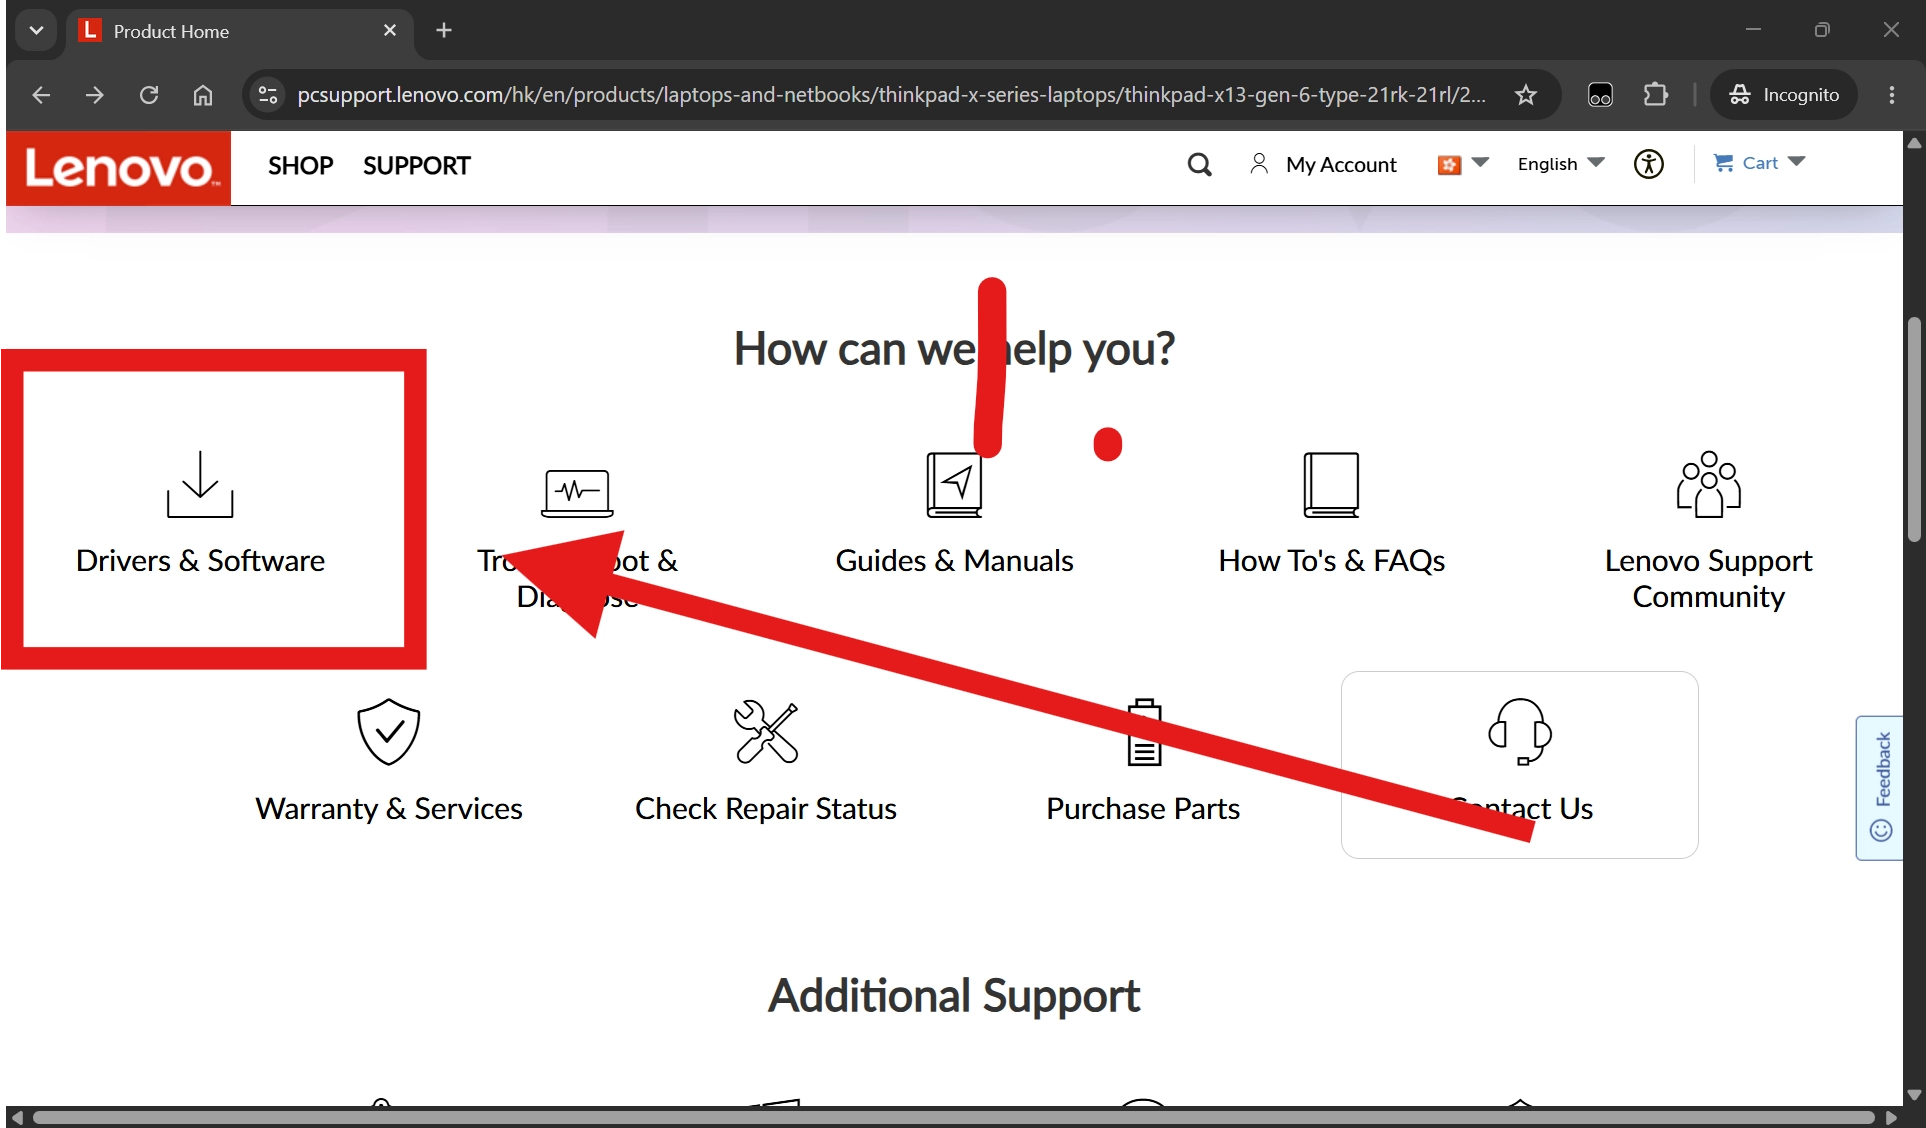Viewport: 1926px width, 1128px height.
Task: Open the site search magnifier icon
Action: (x=1199, y=165)
